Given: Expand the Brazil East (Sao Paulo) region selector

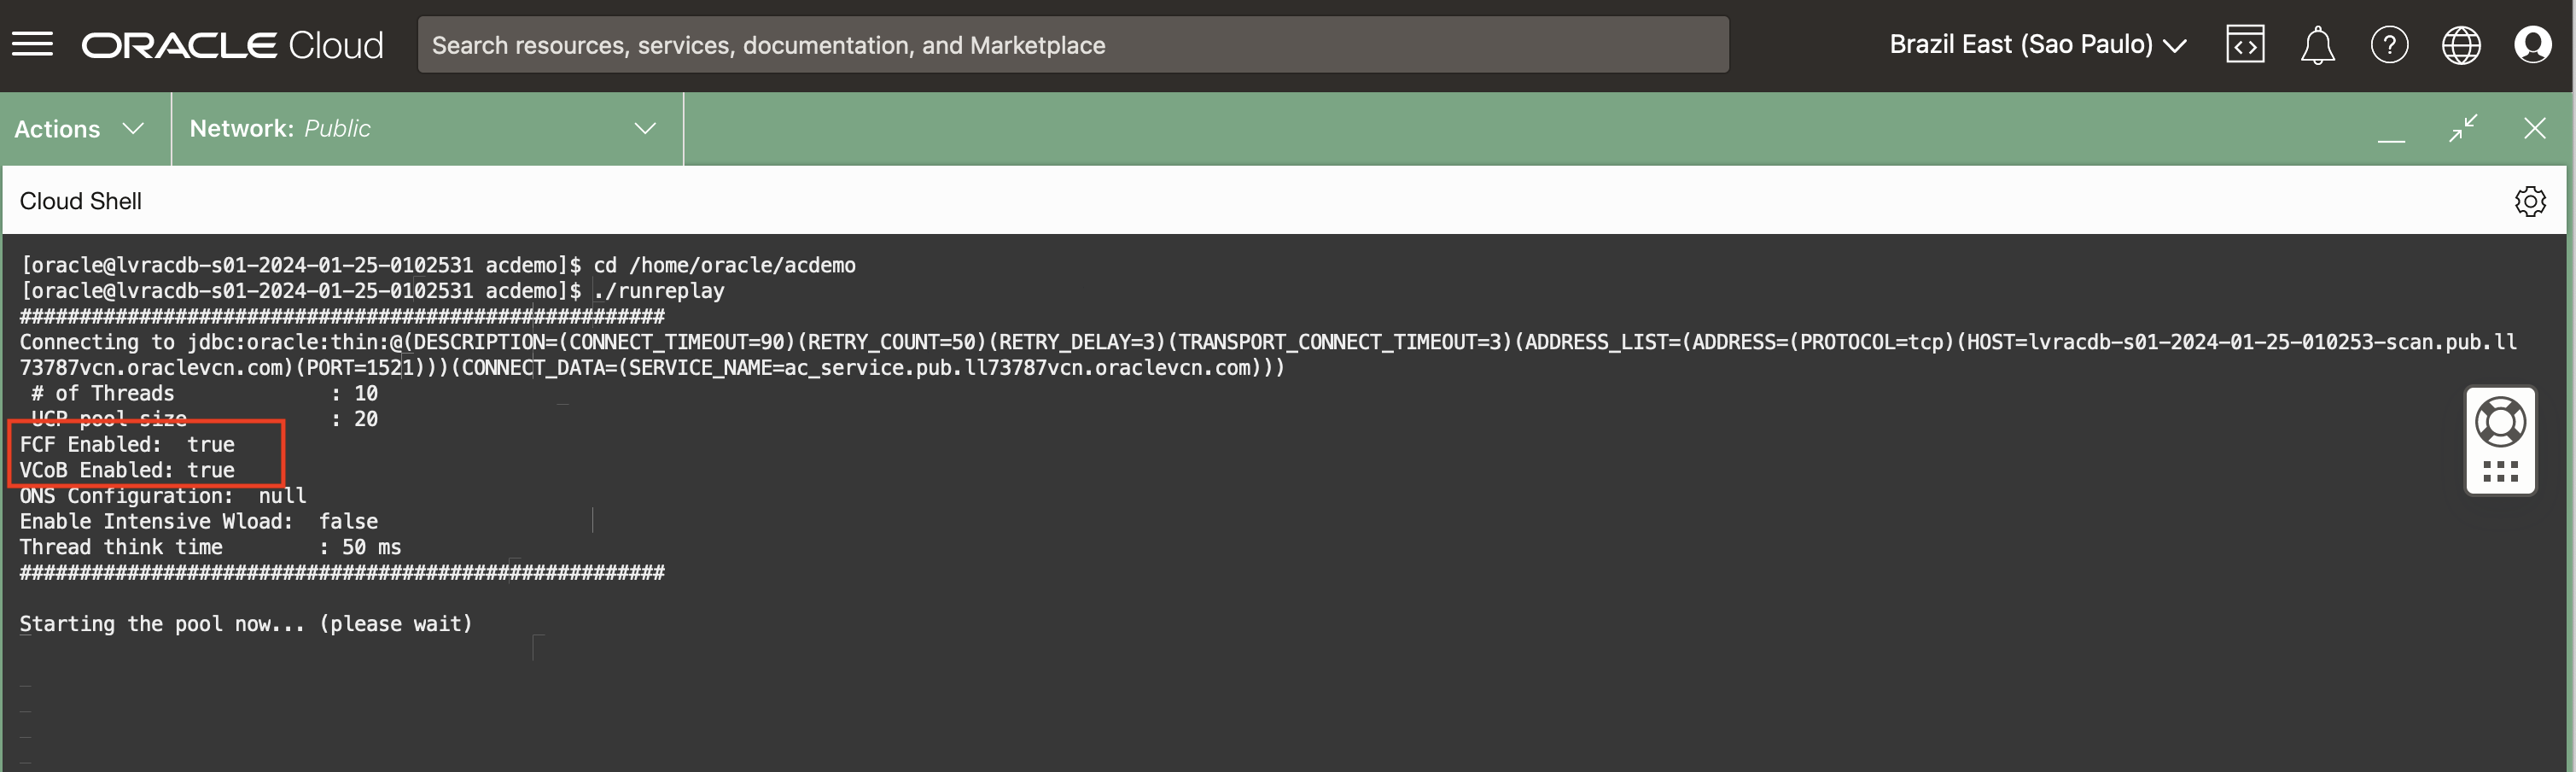Looking at the screenshot, I should [2036, 45].
